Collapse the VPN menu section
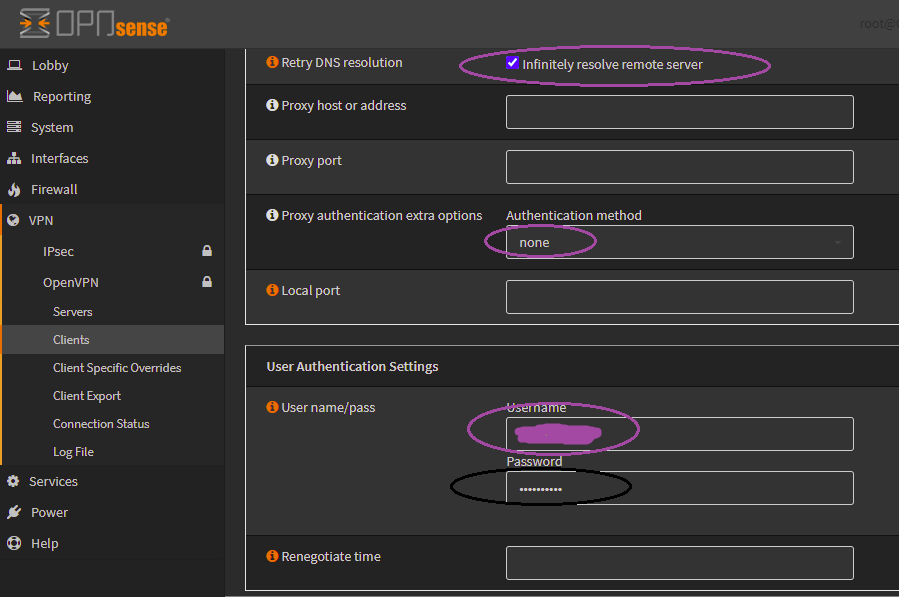The width and height of the screenshot is (899, 597). [41, 220]
